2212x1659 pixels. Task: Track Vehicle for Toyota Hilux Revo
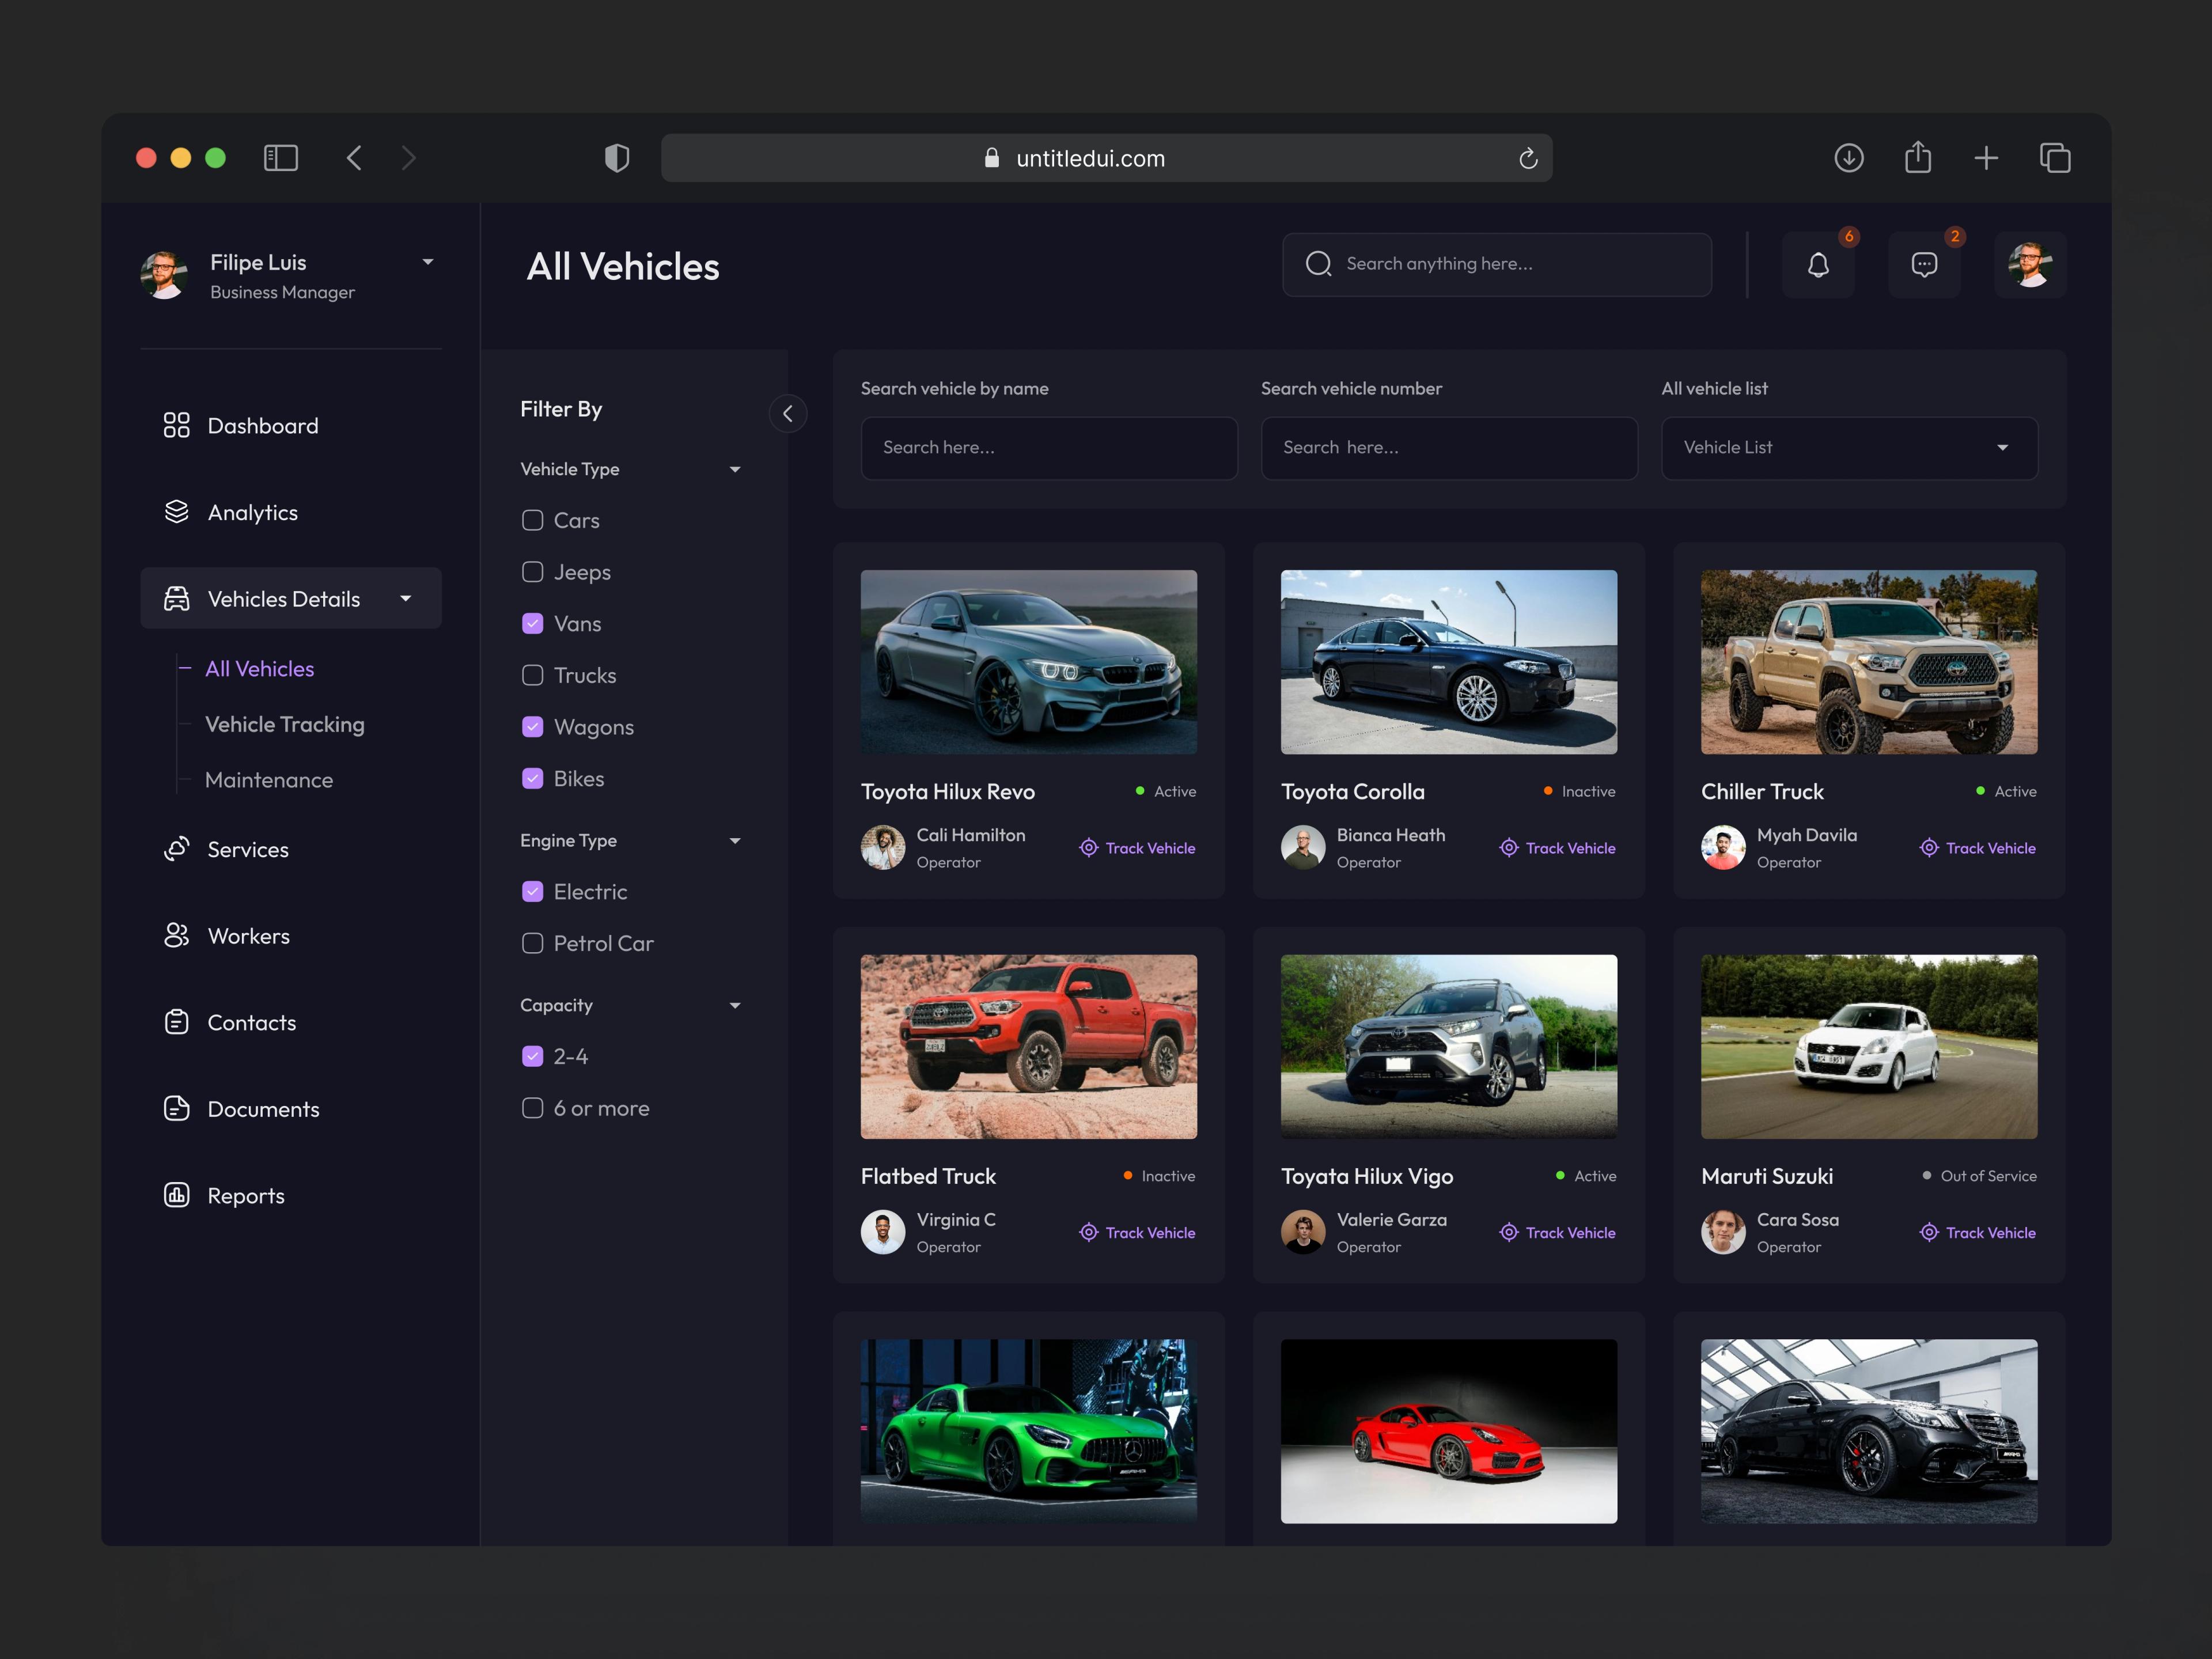click(x=1137, y=848)
